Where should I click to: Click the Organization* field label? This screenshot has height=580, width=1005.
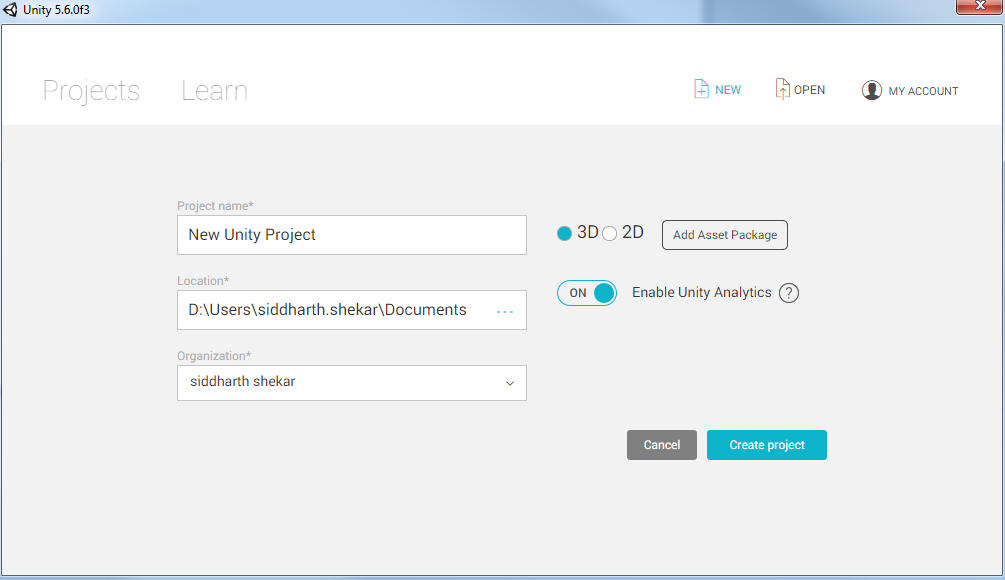point(214,356)
